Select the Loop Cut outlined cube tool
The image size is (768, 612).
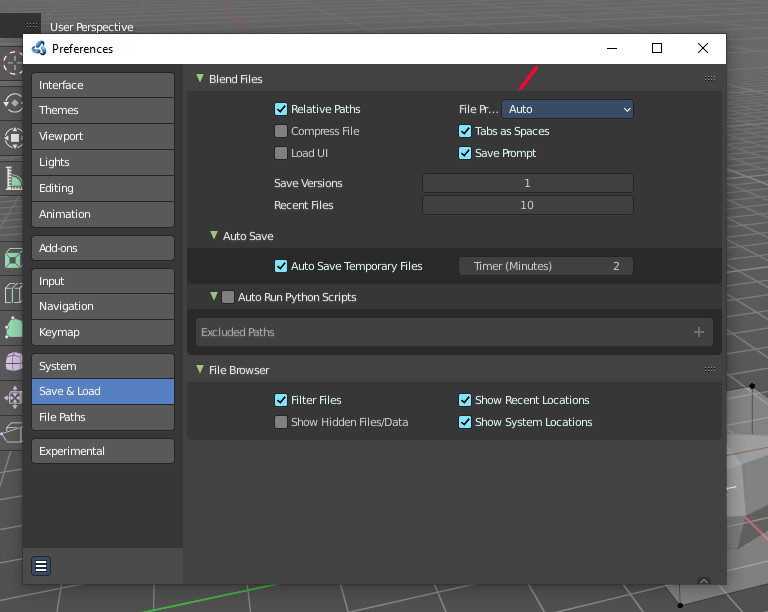point(13,293)
